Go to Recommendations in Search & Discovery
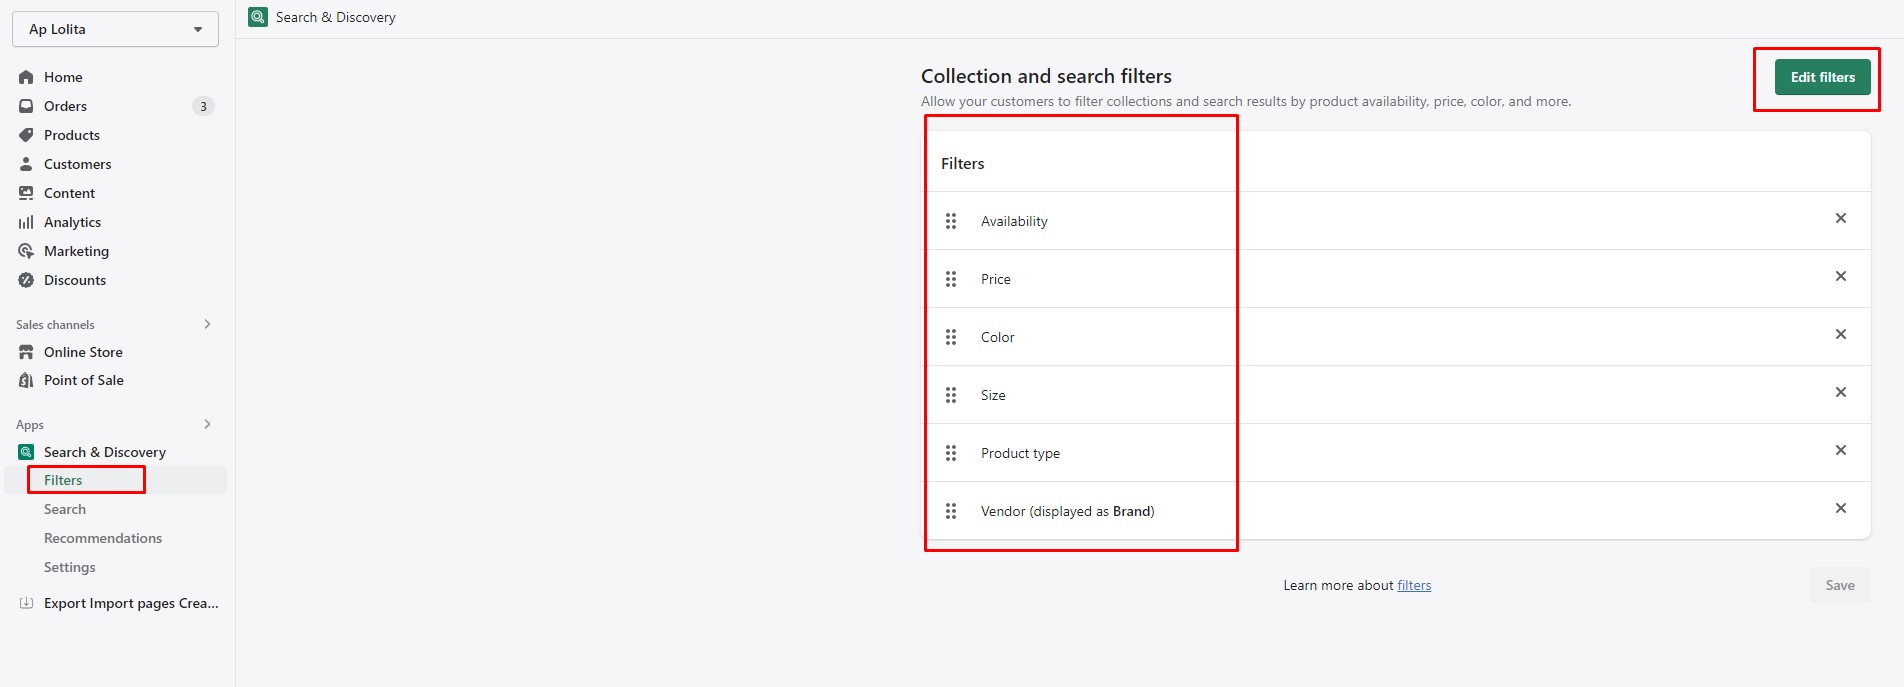This screenshot has height=687, width=1904. 103,538
